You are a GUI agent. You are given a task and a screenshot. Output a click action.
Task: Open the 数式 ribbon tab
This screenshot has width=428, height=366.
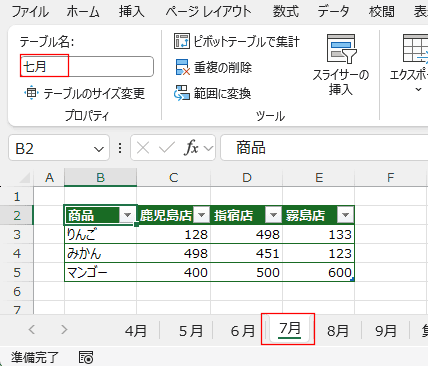286,12
